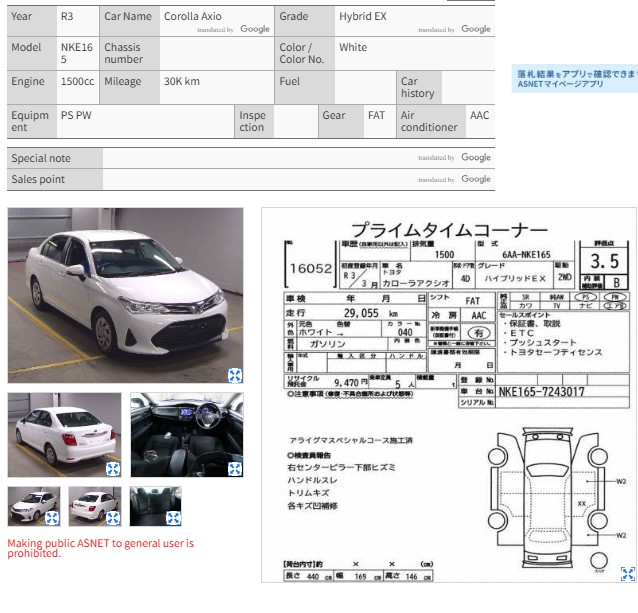This screenshot has width=638, height=613.
Task: Expand the dashboard interior photo
Action: click(235, 469)
